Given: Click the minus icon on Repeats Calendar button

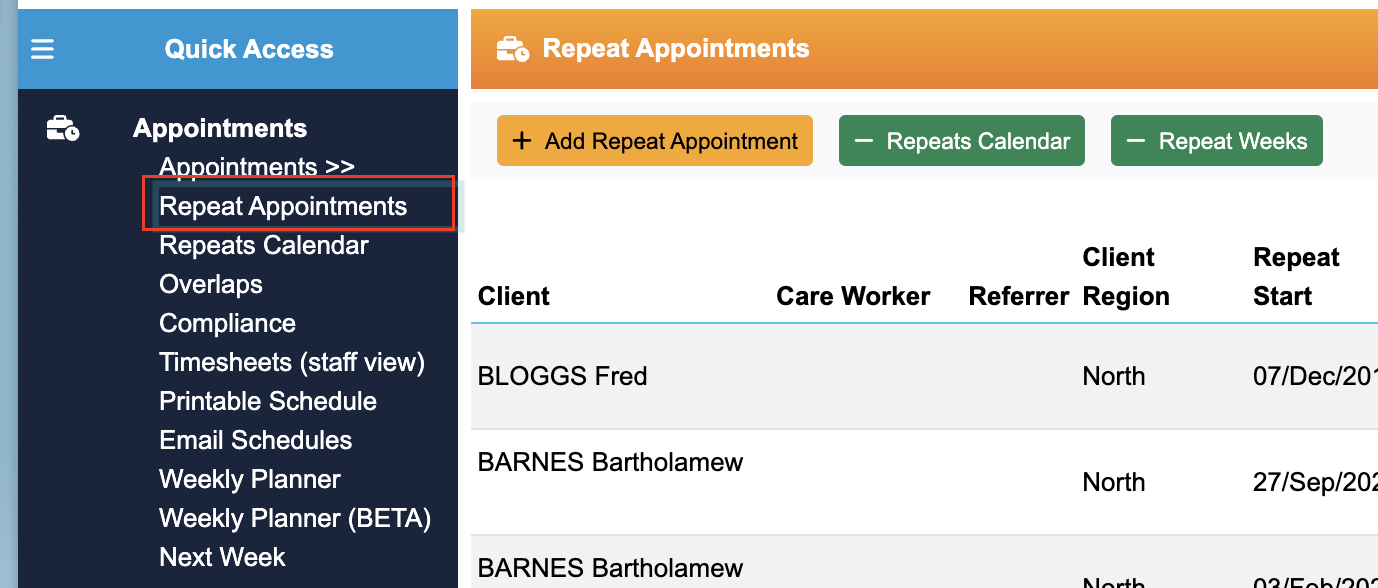Looking at the screenshot, I should (x=863, y=141).
